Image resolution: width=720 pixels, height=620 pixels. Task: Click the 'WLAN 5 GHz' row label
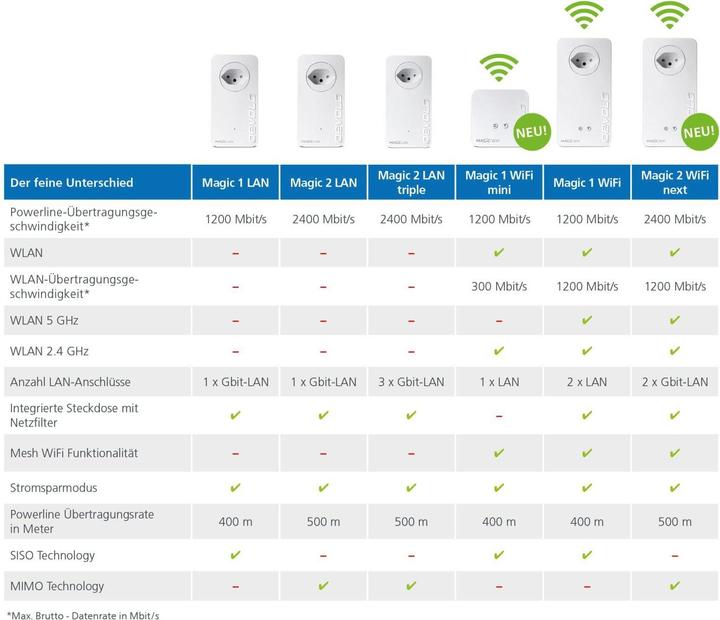coord(44,320)
